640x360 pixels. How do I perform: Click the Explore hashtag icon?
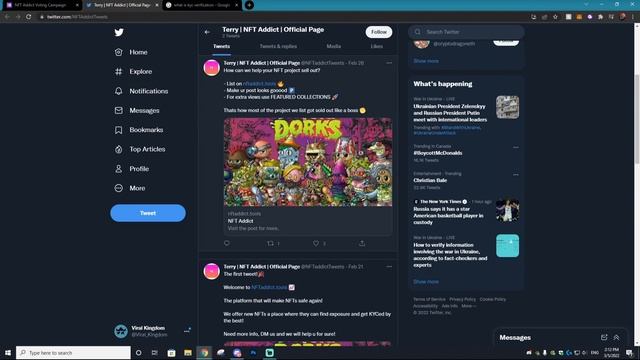(x=118, y=71)
